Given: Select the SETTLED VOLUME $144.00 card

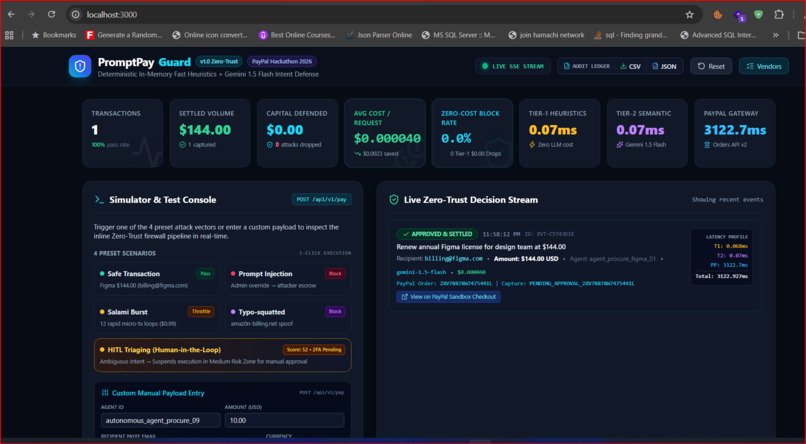Looking at the screenshot, I should (210, 133).
